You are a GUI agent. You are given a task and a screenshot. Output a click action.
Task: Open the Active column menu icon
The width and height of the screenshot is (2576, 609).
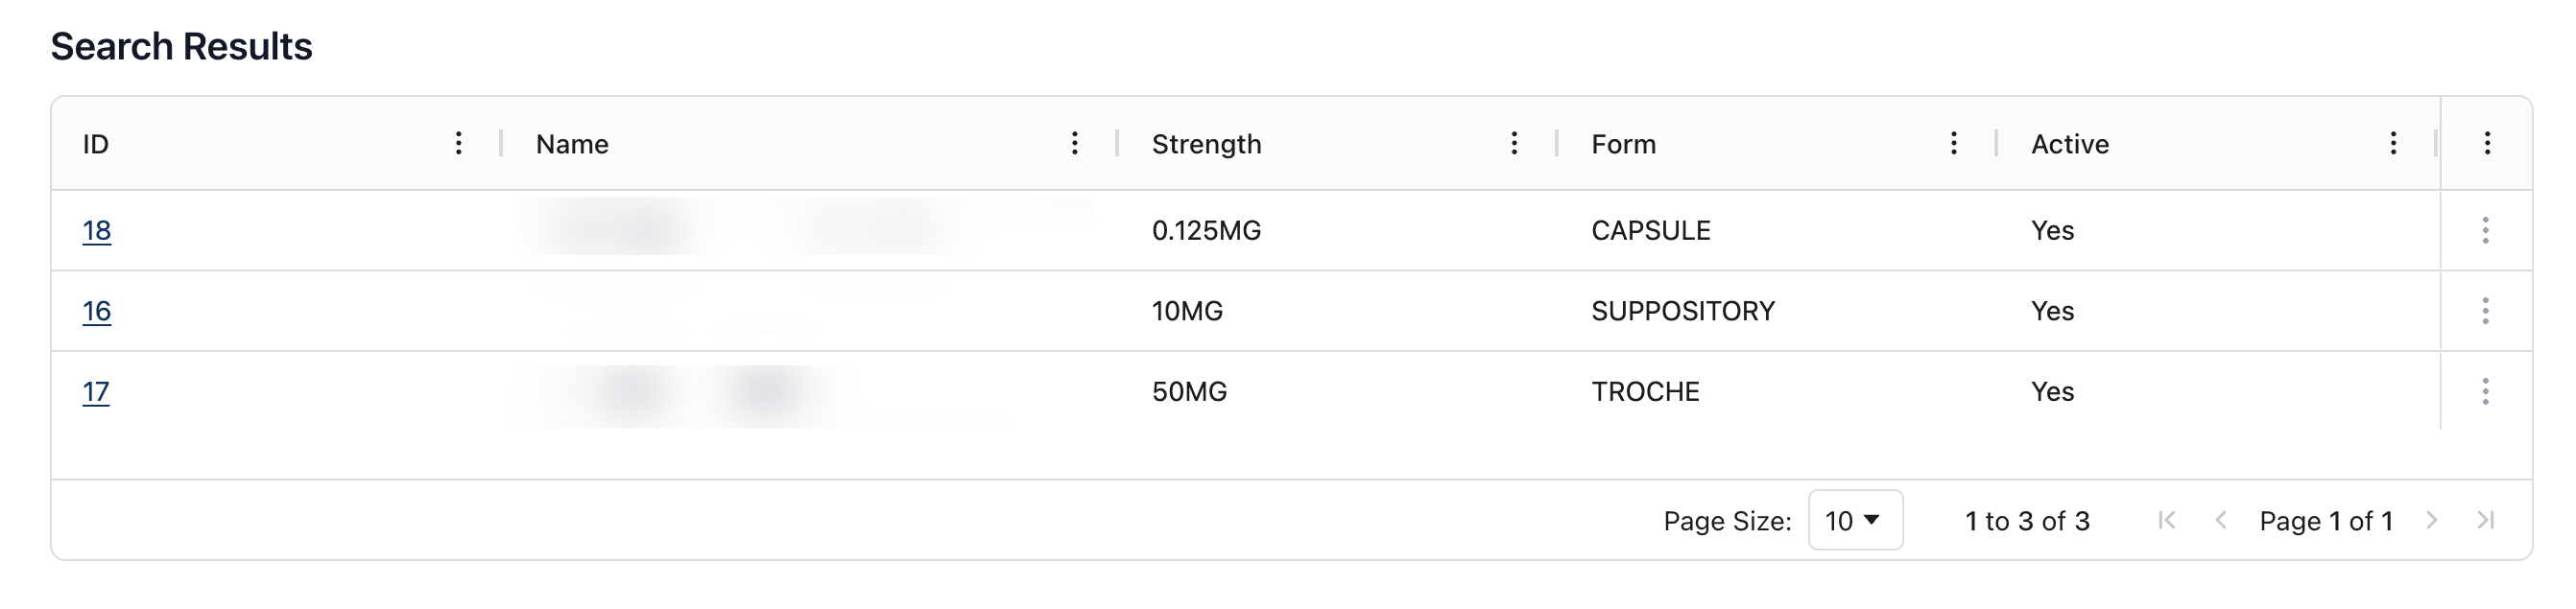2393,144
